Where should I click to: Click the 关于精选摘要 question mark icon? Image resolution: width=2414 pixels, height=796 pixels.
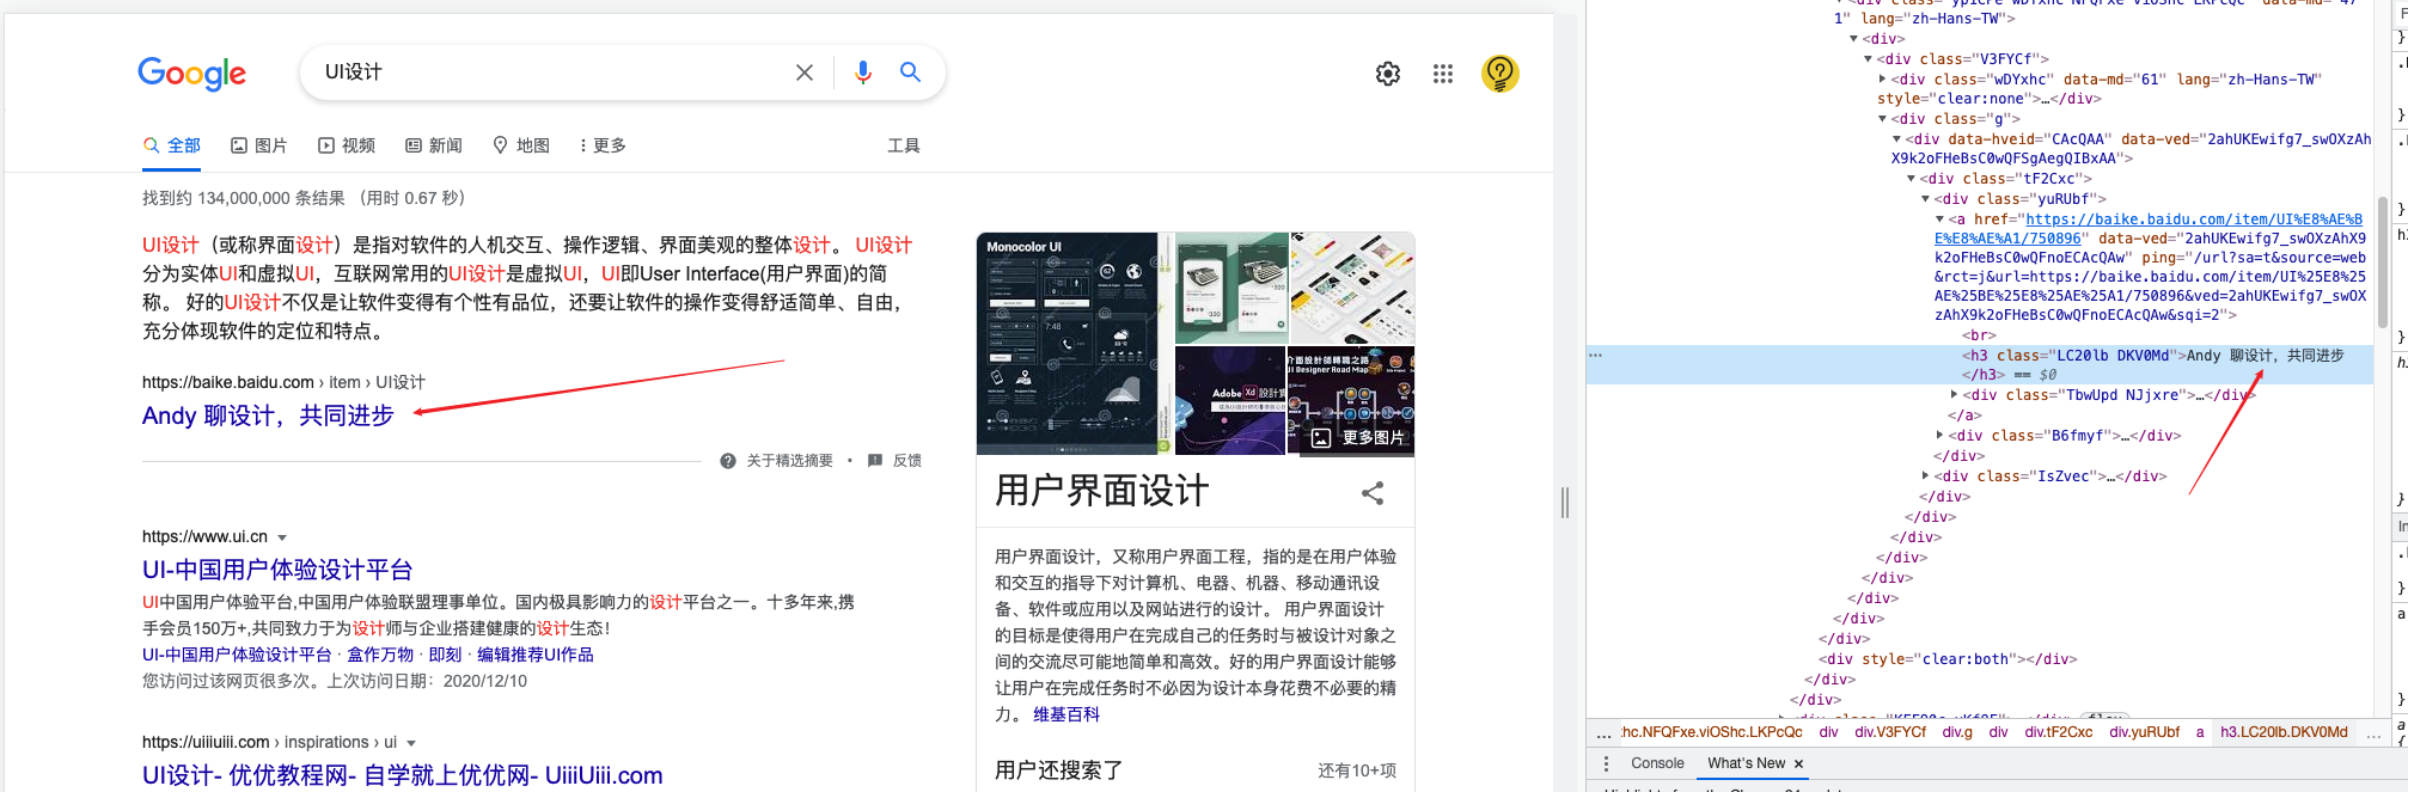(x=728, y=461)
